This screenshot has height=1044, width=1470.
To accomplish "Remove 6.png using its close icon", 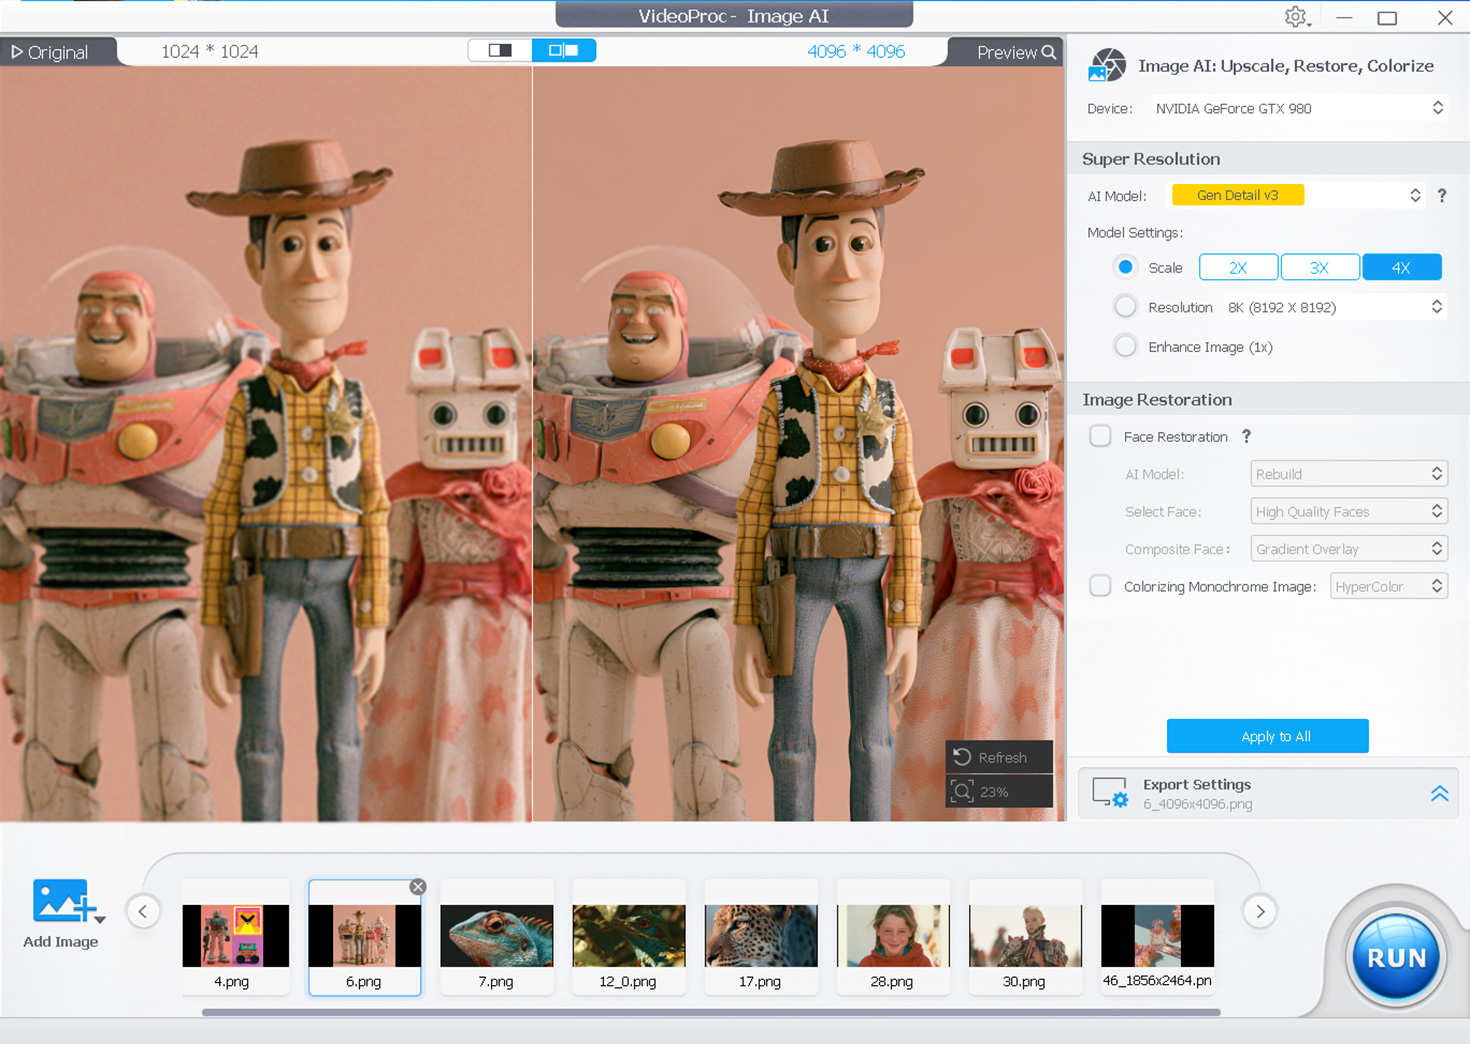I will click(418, 887).
